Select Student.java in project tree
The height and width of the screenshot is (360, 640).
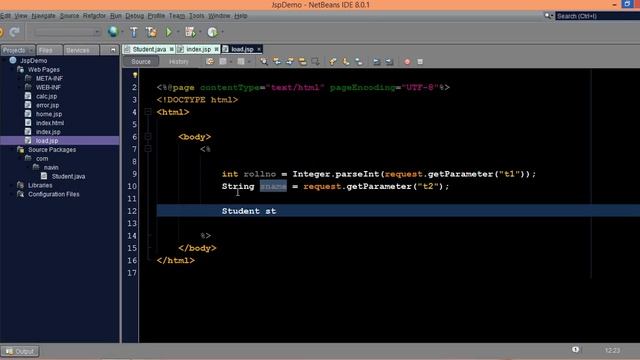[68, 176]
